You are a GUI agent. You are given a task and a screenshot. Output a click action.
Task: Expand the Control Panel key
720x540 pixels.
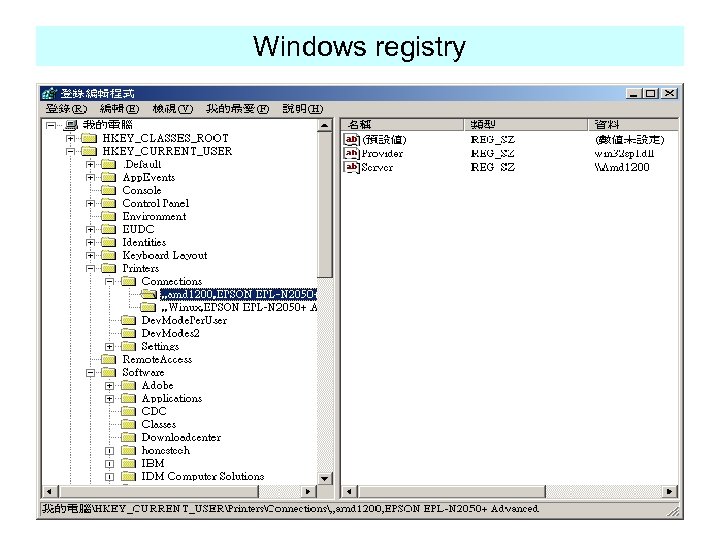click(90, 203)
